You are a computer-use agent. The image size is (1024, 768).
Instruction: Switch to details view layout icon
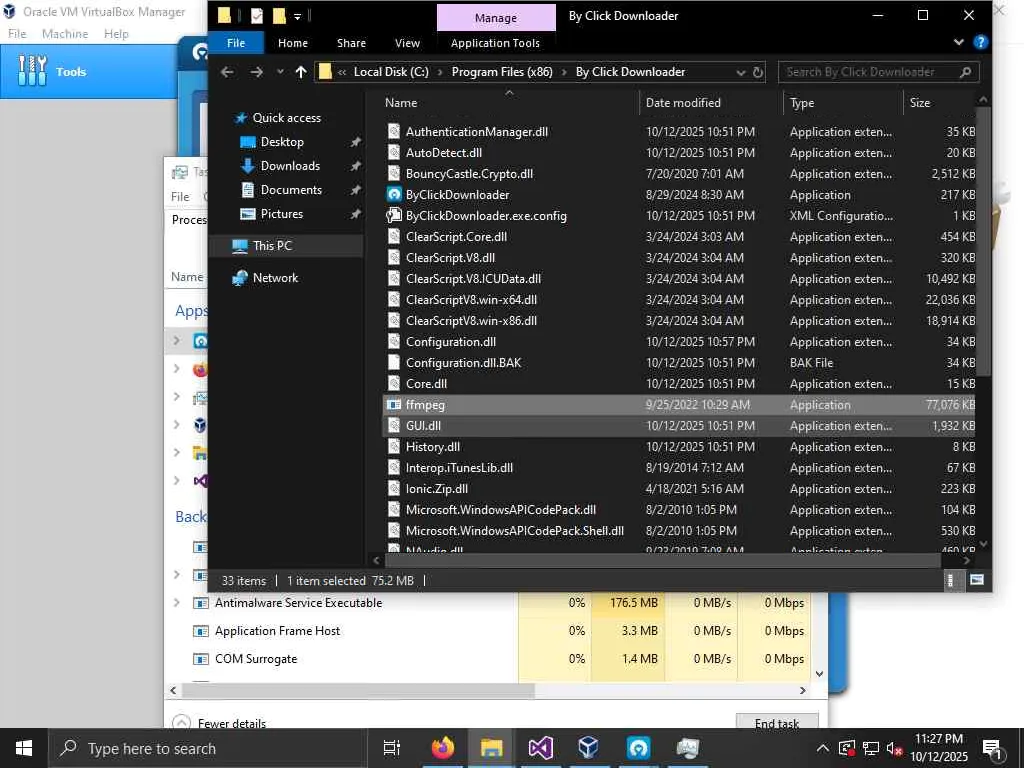[x=951, y=581]
